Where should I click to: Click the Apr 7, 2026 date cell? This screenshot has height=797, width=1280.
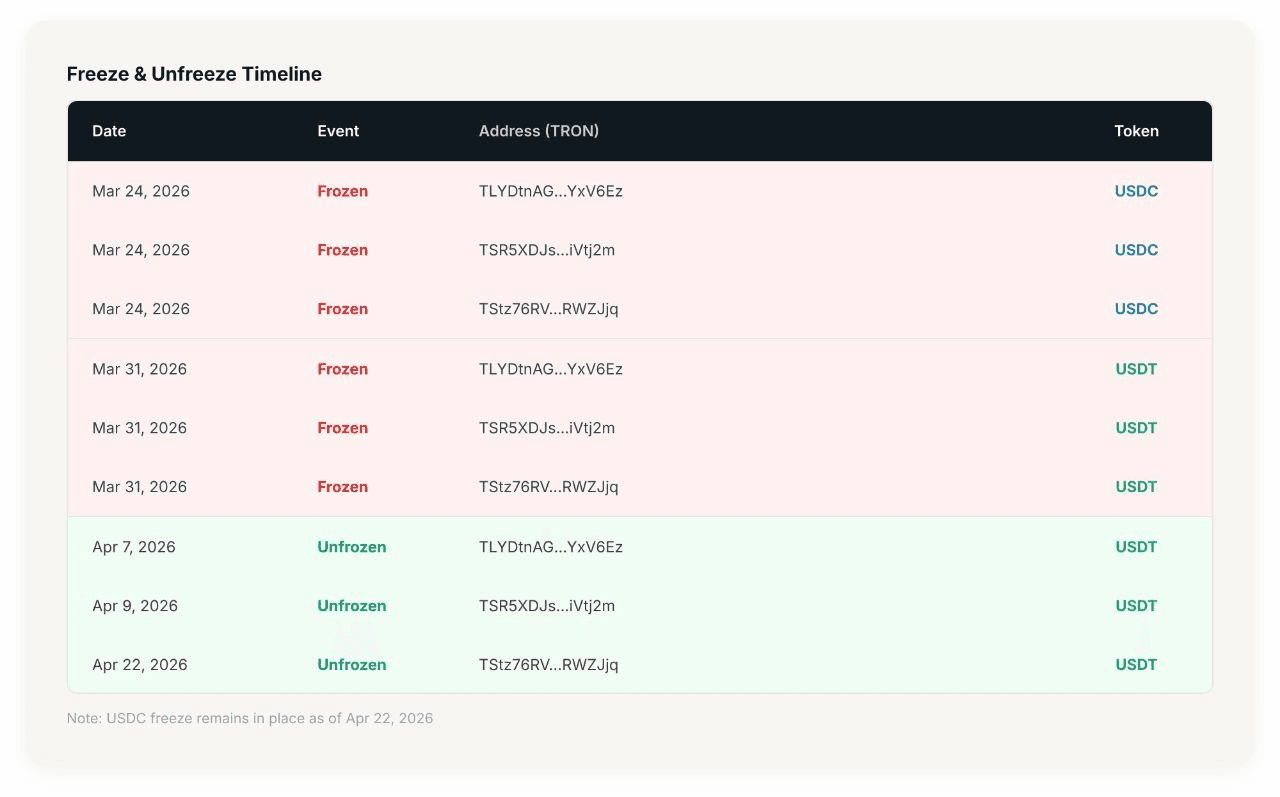(x=134, y=547)
